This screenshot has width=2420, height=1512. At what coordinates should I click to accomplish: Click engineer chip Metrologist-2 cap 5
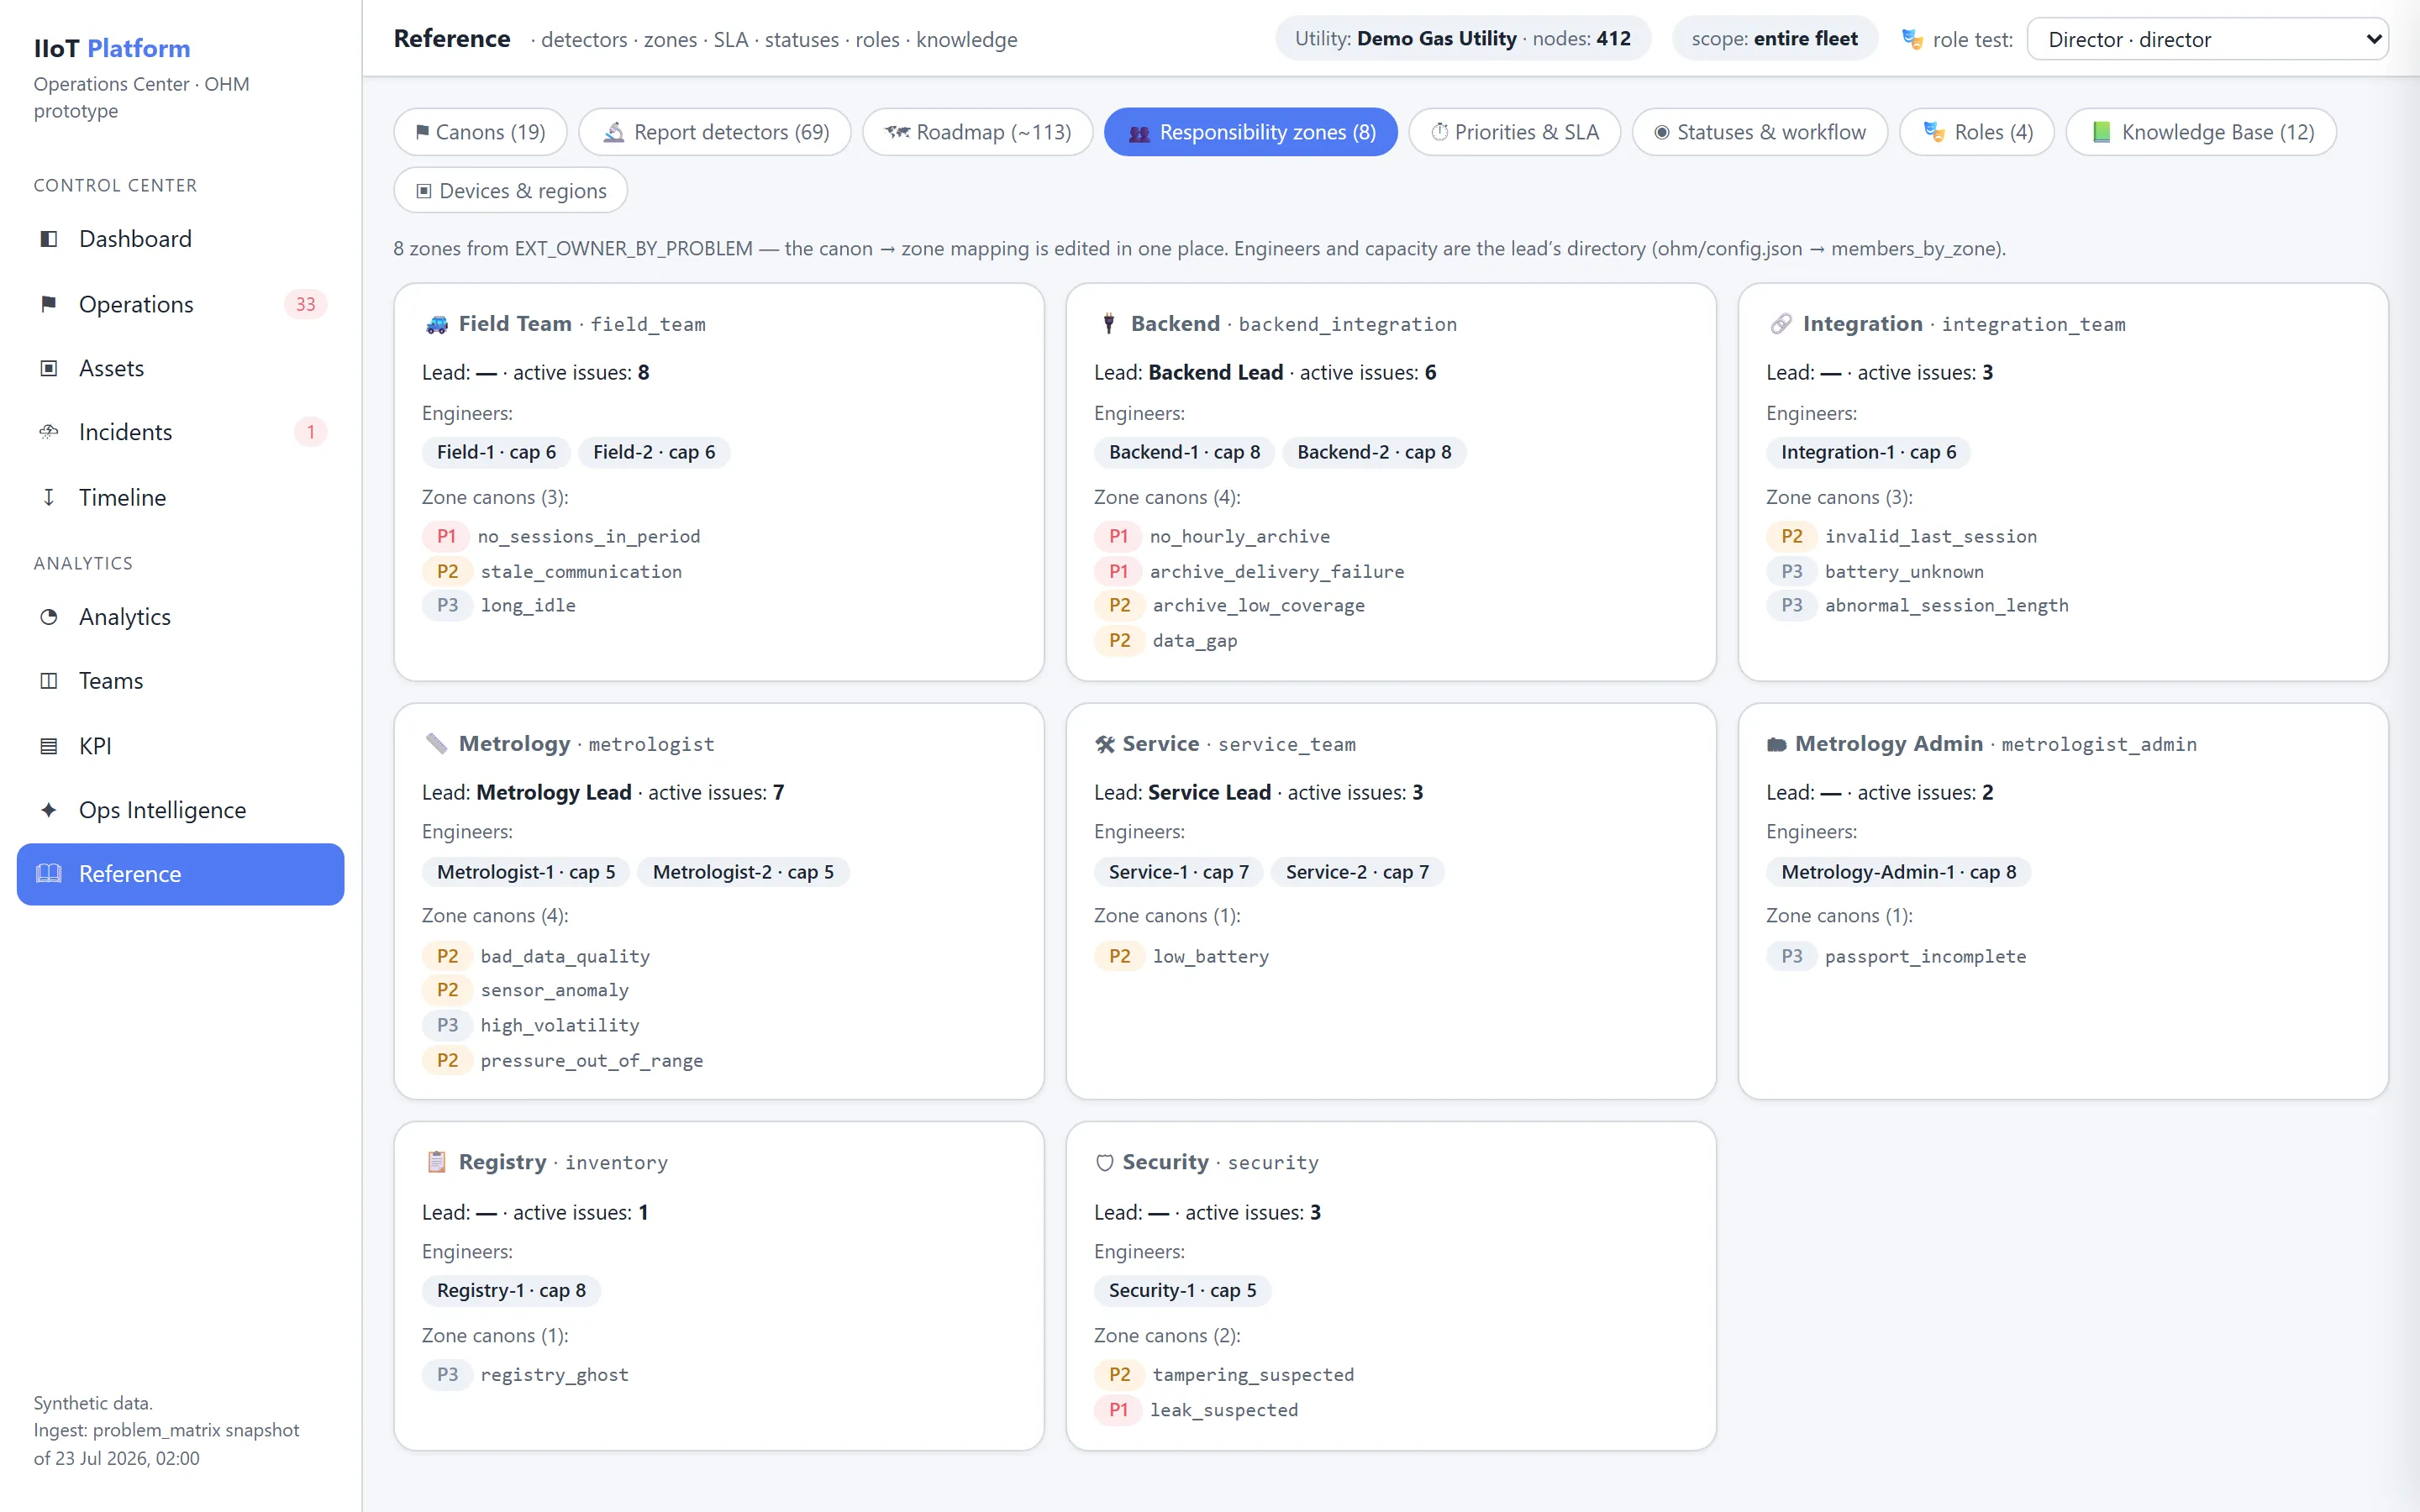pyautogui.click(x=743, y=872)
